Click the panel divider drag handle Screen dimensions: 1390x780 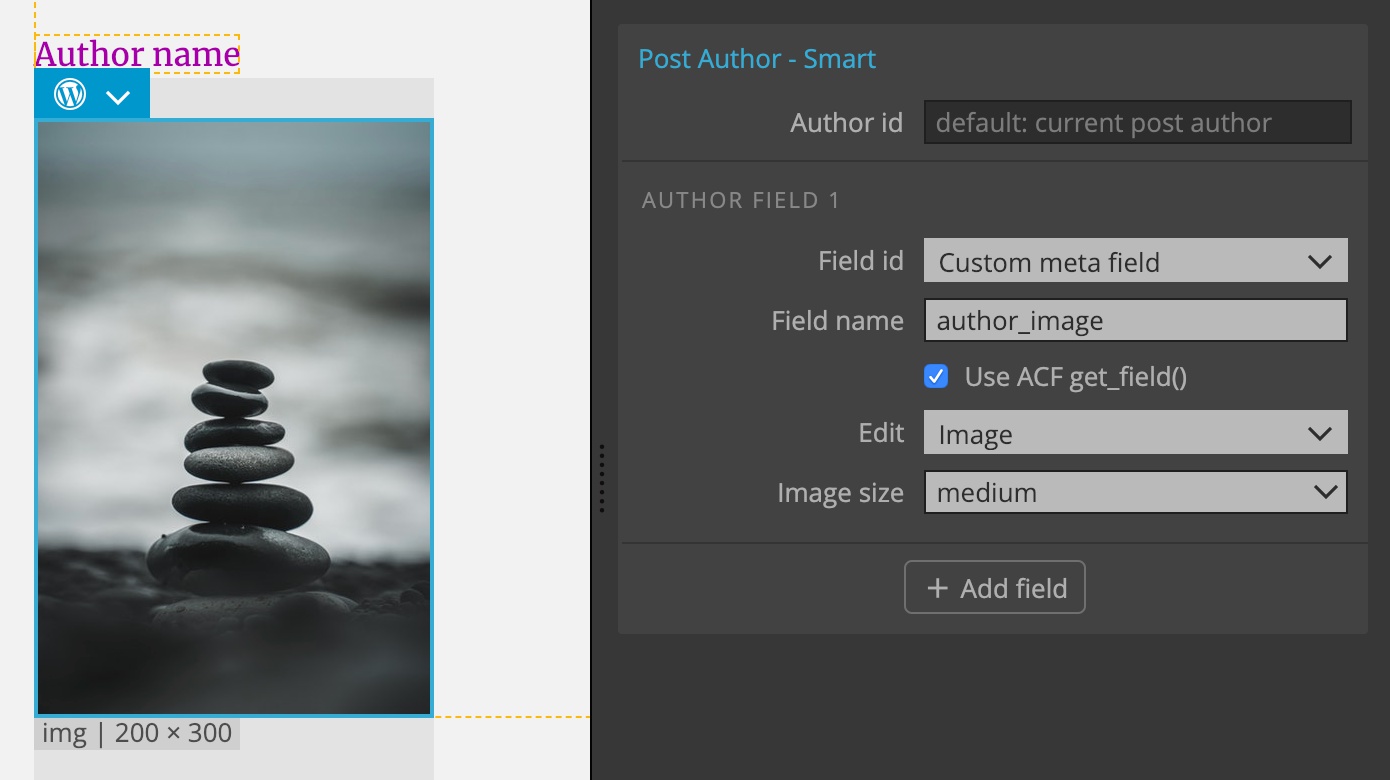(x=602, y=478)
